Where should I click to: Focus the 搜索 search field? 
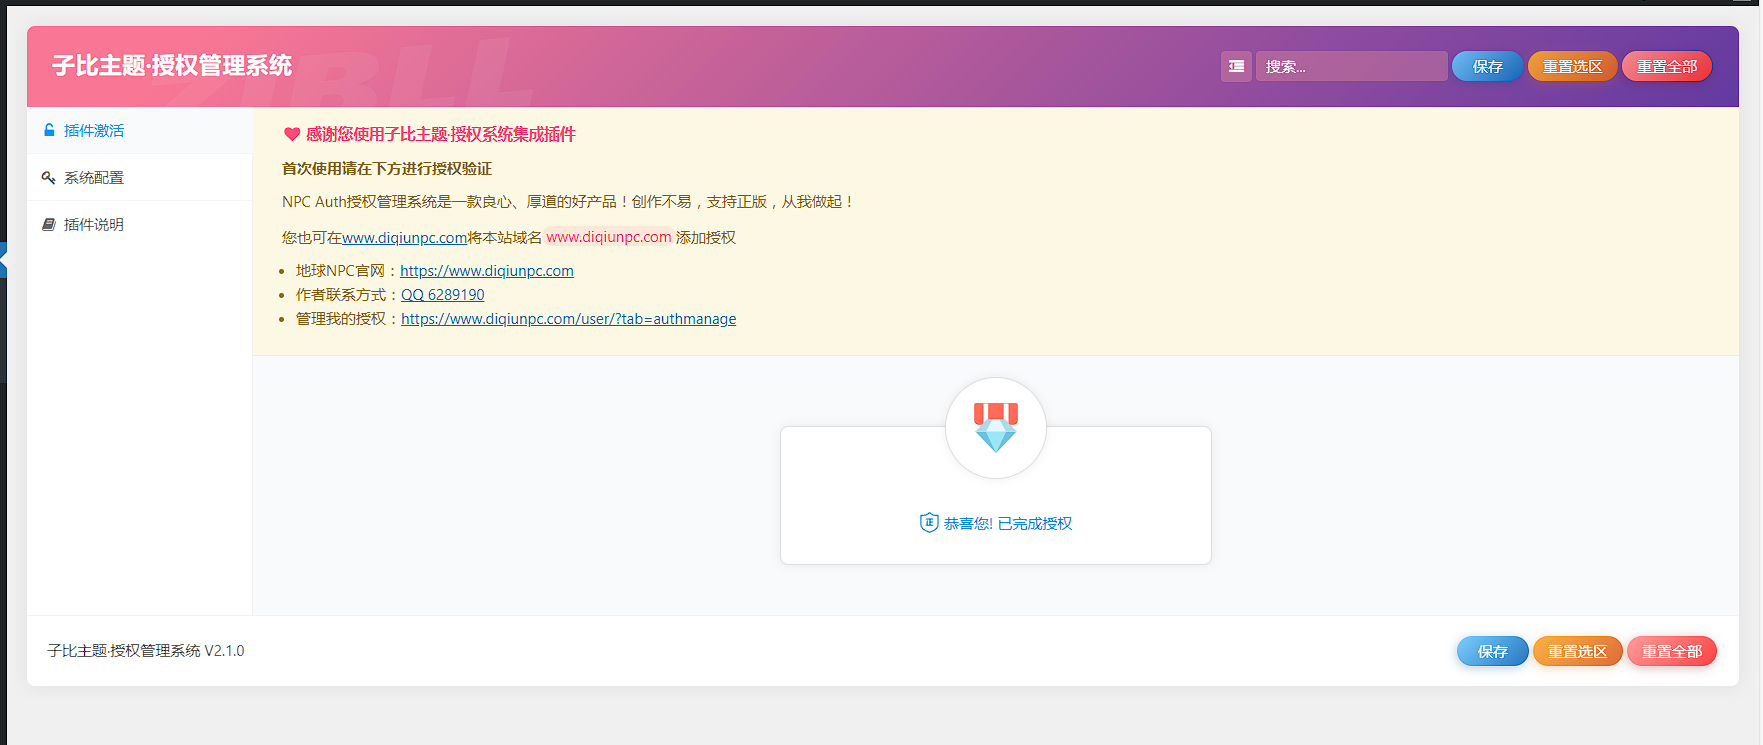tap(1350, 66)
